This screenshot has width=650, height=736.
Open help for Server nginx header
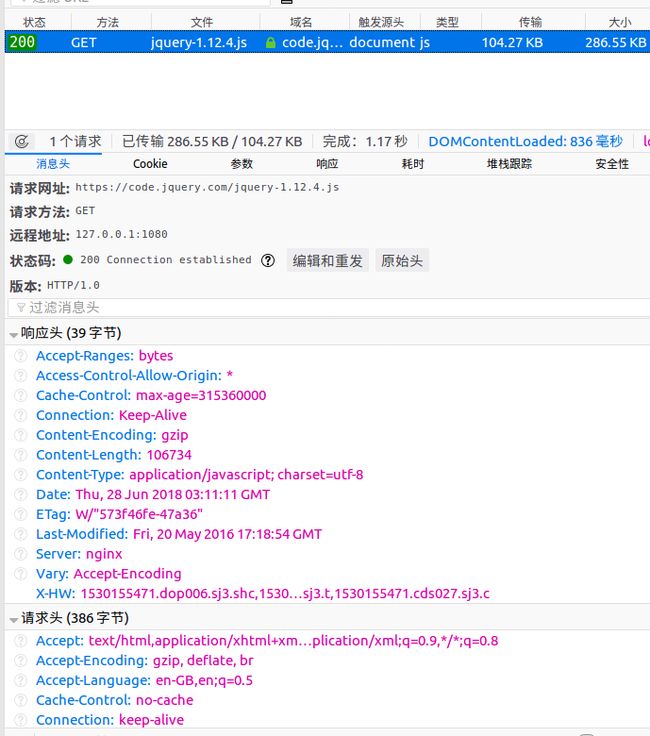click(x=21, y=554)
